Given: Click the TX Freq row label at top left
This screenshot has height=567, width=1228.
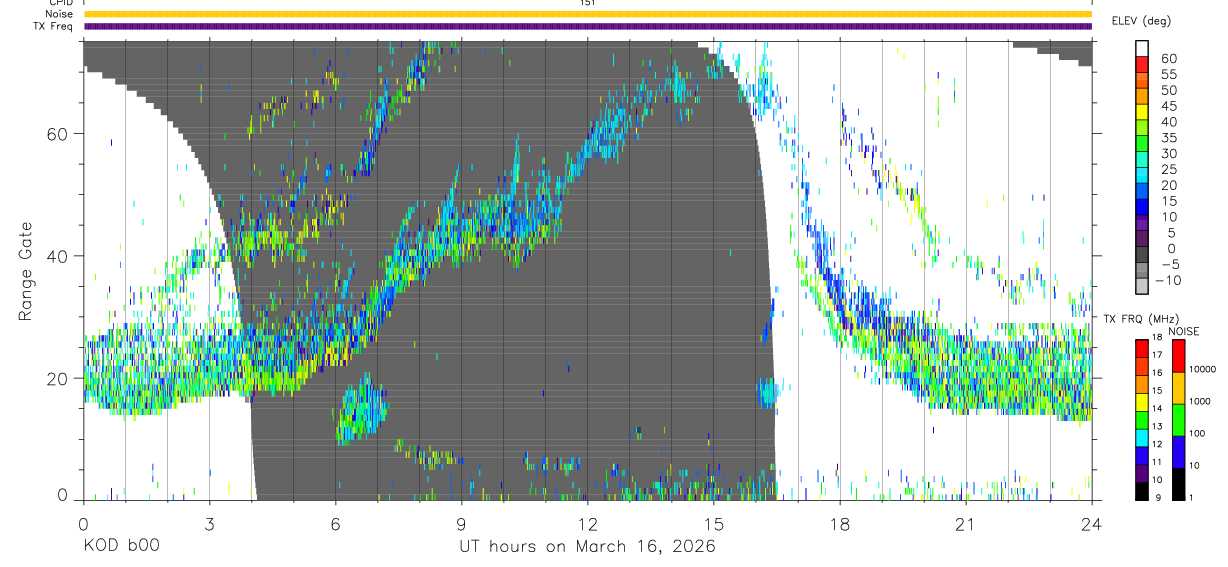Looking at the screenshot, I should click(54, 26).
